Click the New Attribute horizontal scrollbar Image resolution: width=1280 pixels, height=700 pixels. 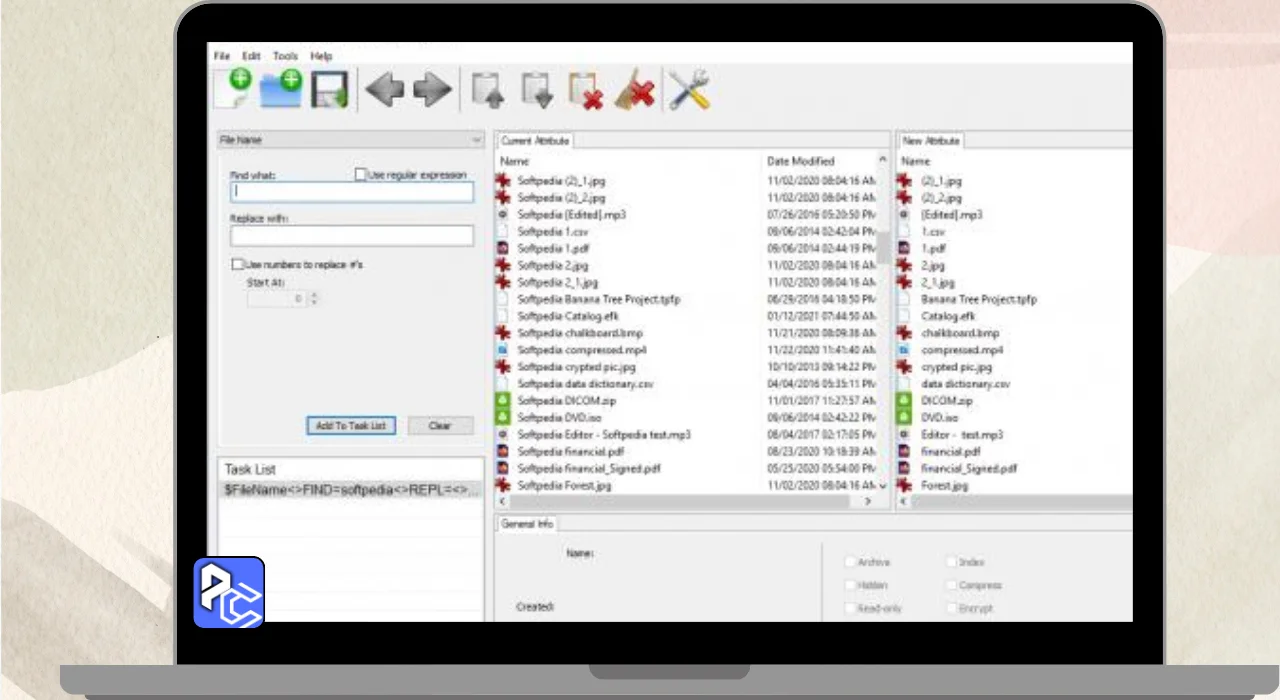point(1015,501)
